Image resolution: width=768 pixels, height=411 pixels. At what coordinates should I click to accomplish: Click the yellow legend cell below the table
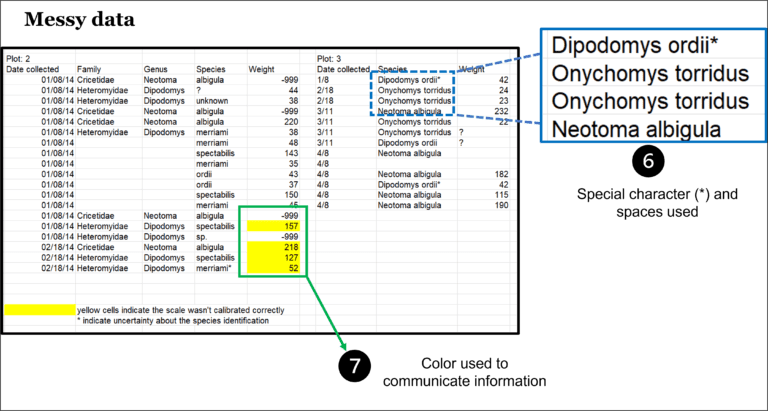pyautogui.click(x=40, y=310)
